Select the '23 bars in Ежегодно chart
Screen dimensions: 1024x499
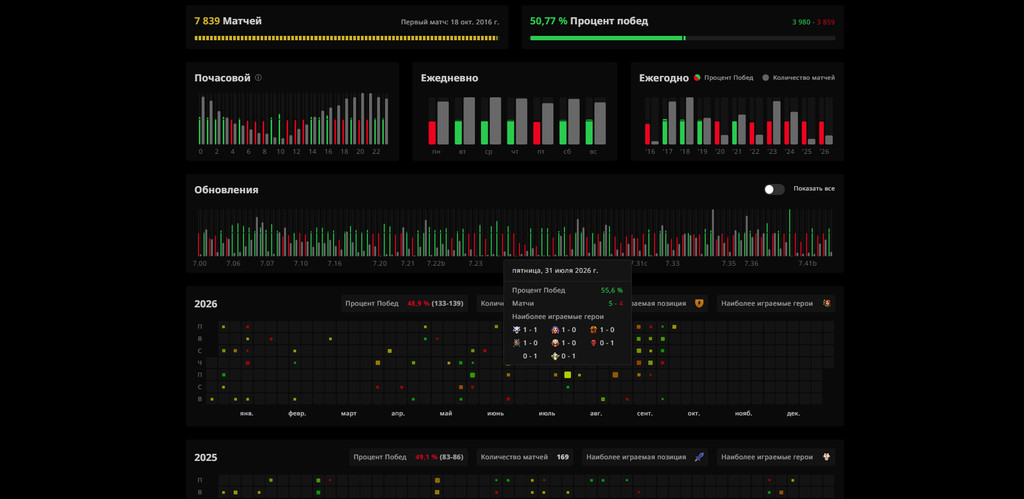(773, 121)
